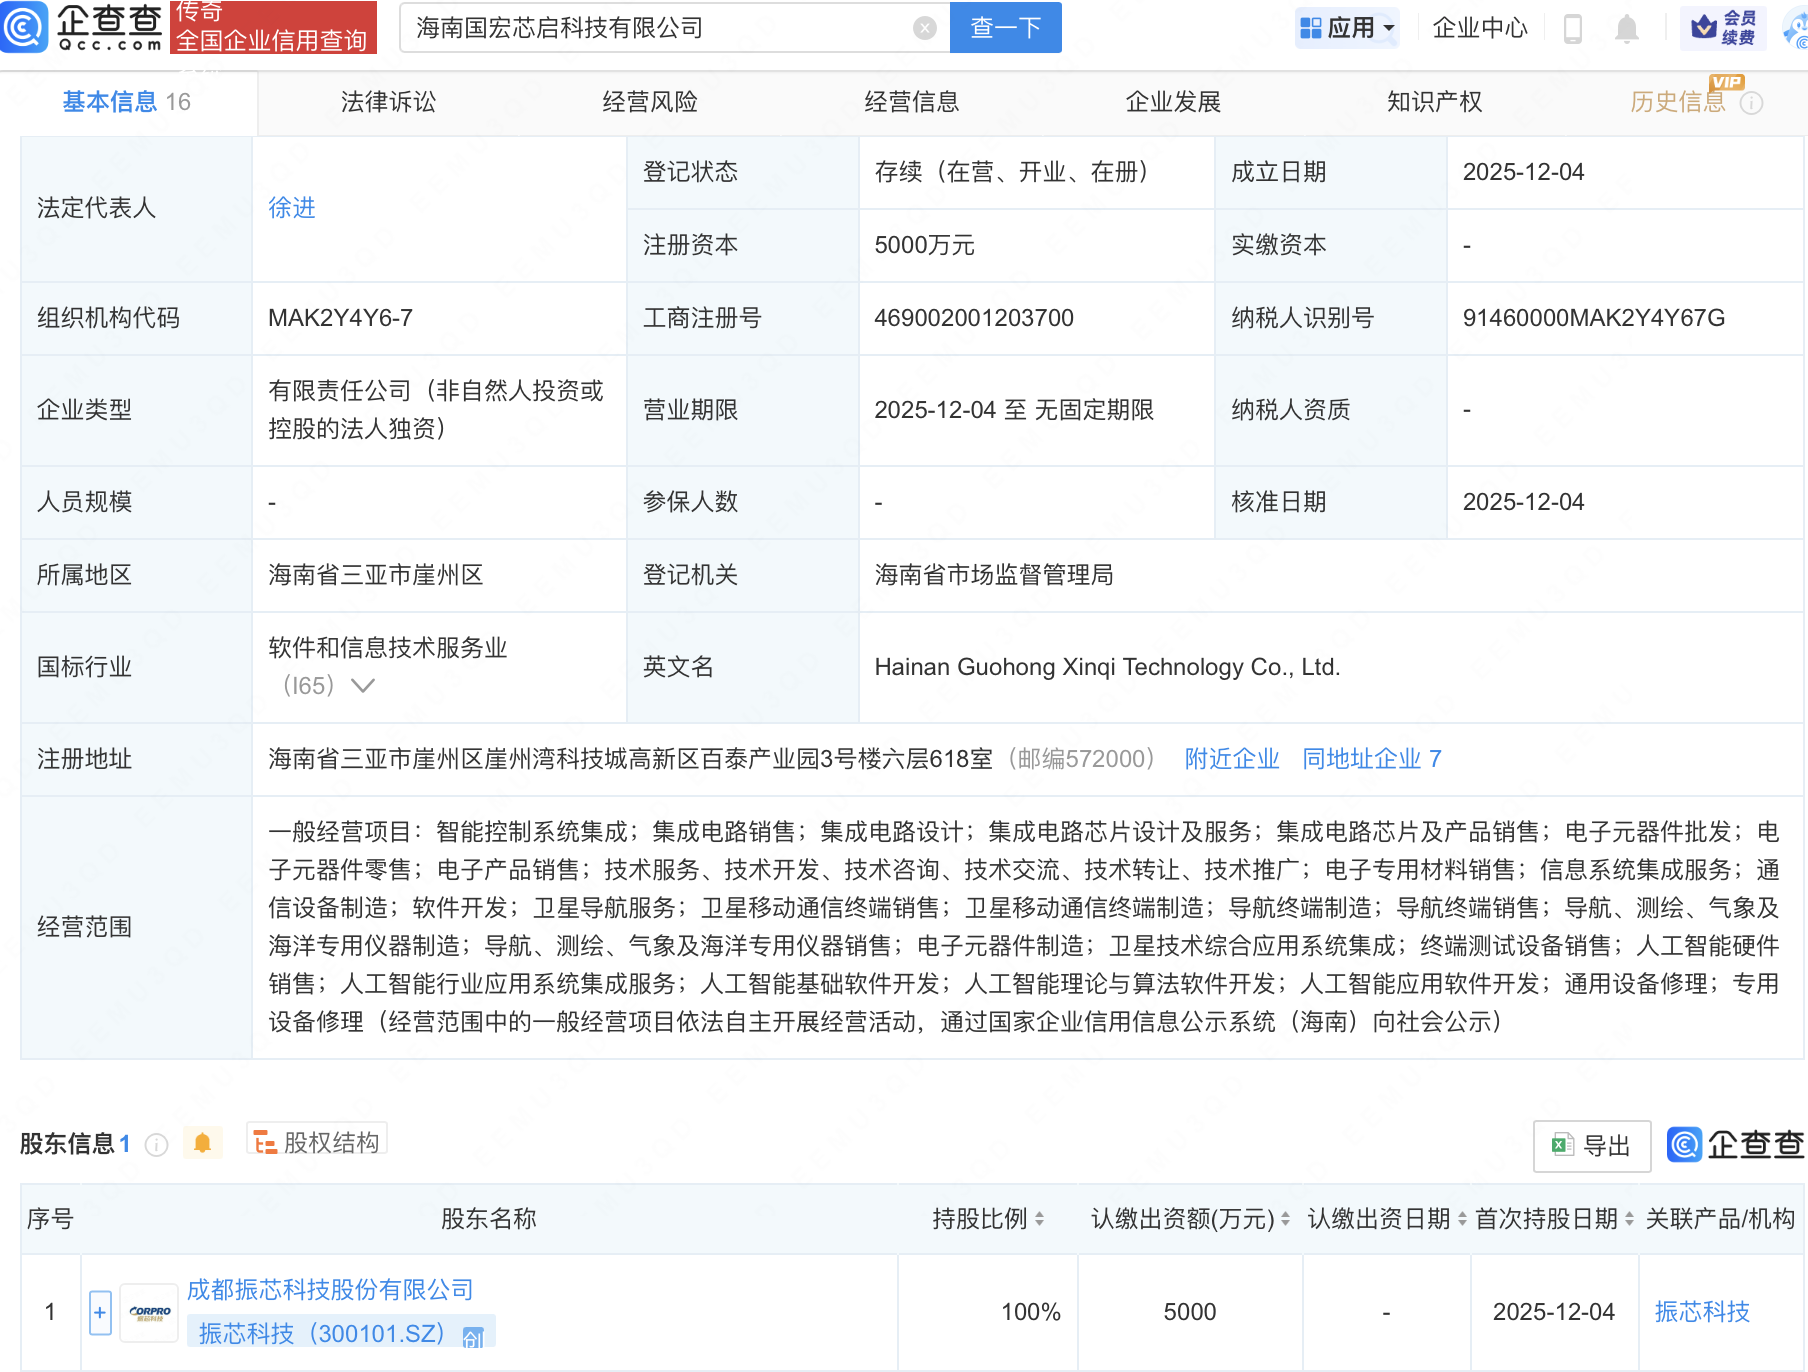Click the clear × icon in search box
This screenshot has height=1372, width=1808.
coord(924,27)
